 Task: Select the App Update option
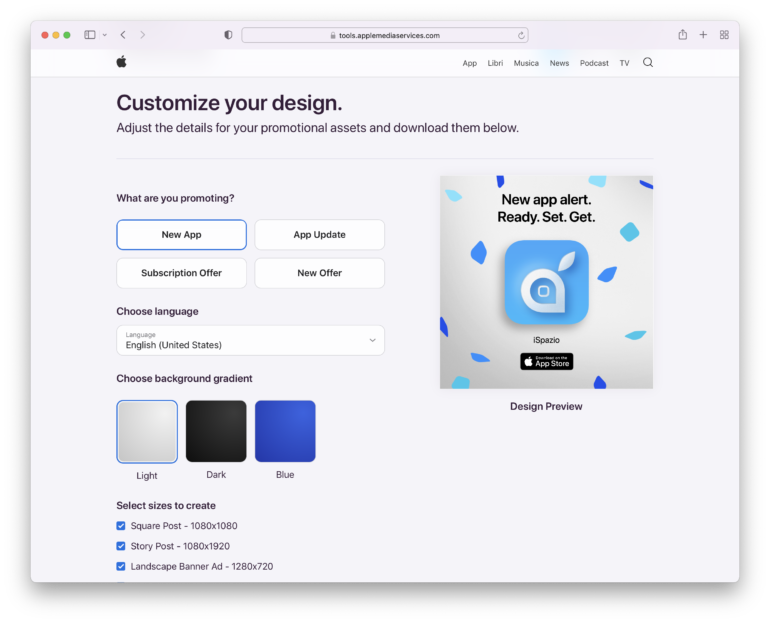tap(319, 235)
